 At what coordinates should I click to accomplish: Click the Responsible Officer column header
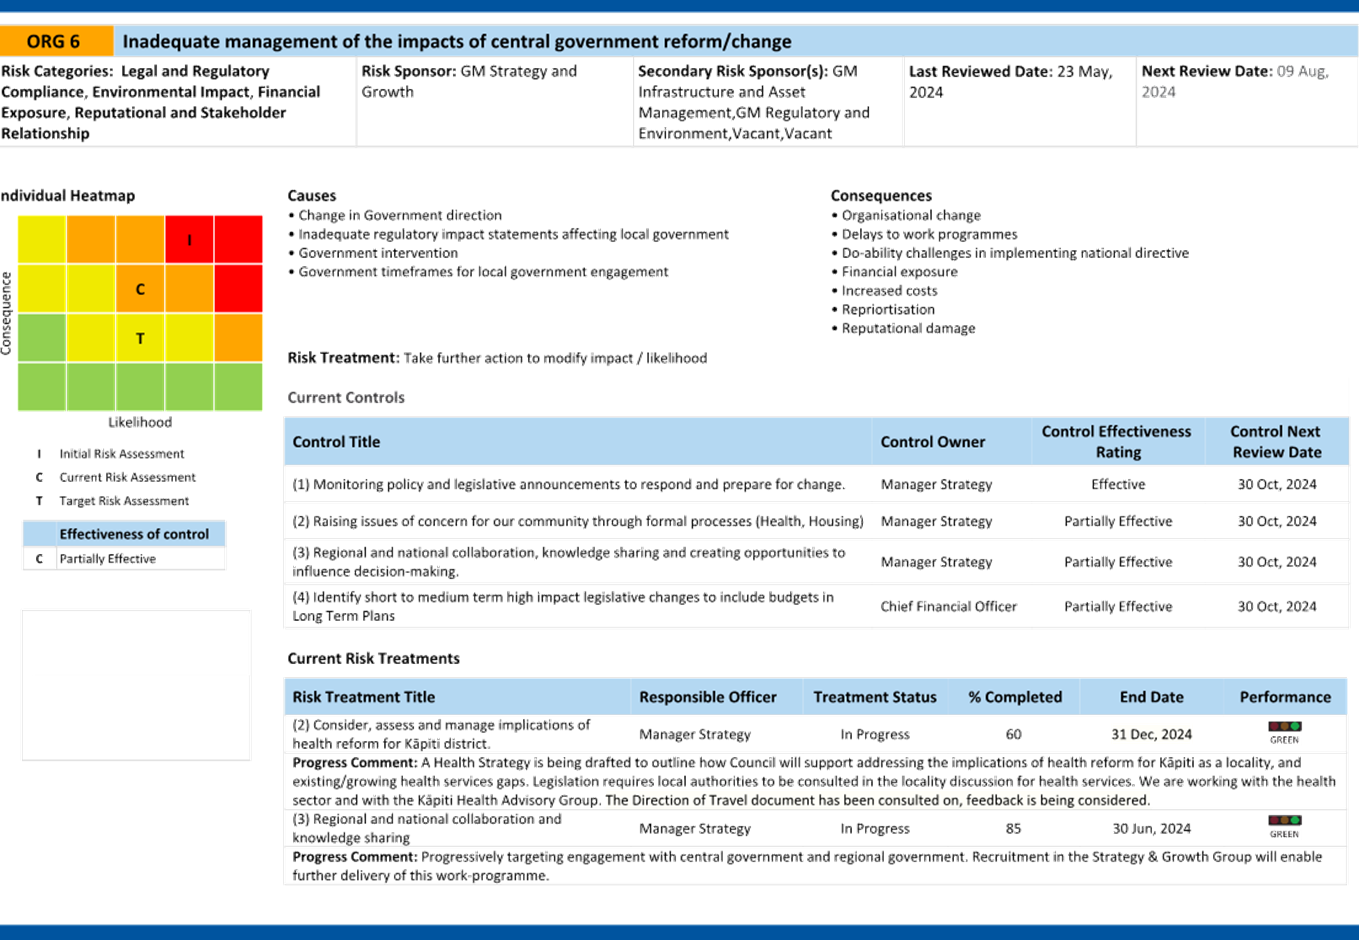tap(707, 697)
